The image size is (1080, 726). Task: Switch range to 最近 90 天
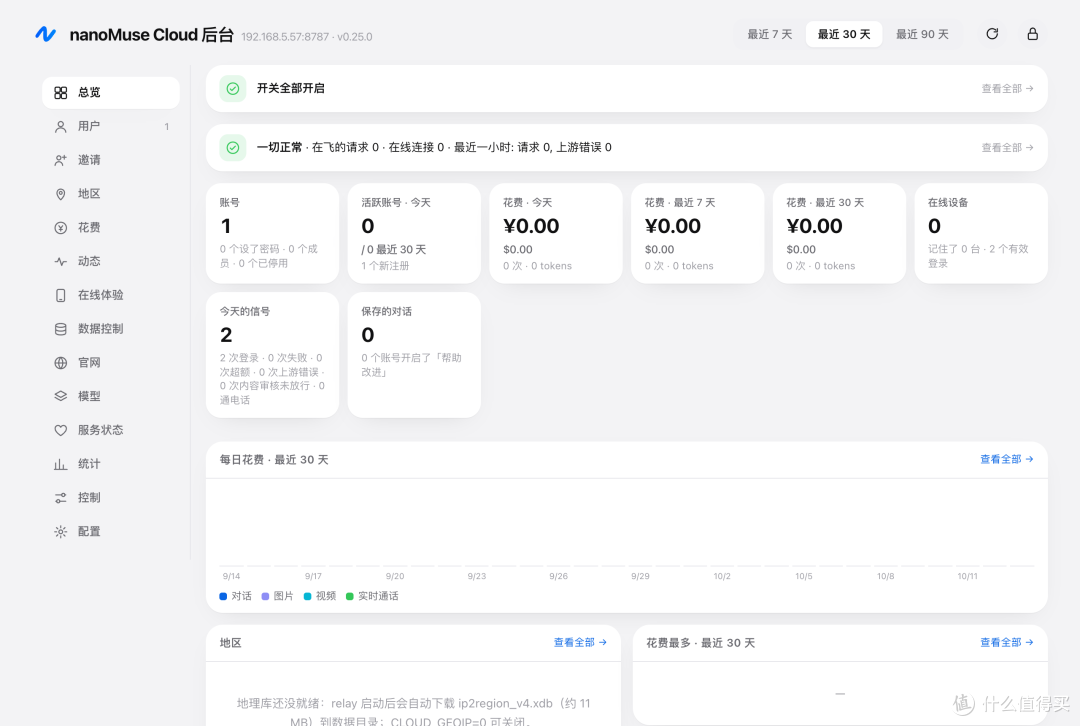pyautogui.click(x=922, y=34)
